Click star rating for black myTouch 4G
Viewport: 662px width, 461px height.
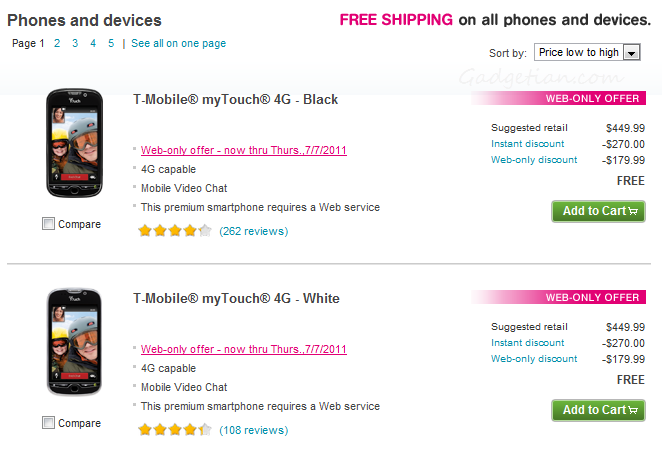[x=175, y=231]
